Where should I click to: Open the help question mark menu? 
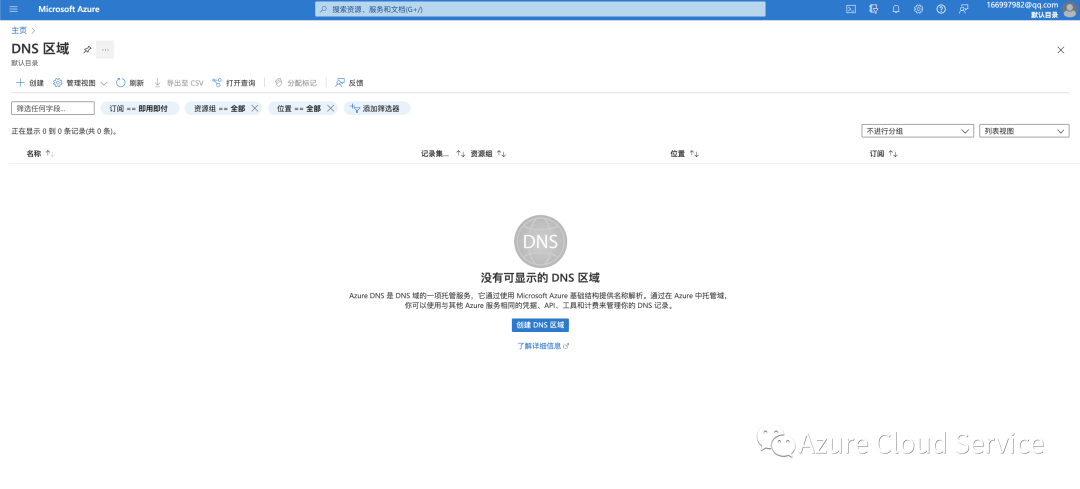[x=941, y=9]
